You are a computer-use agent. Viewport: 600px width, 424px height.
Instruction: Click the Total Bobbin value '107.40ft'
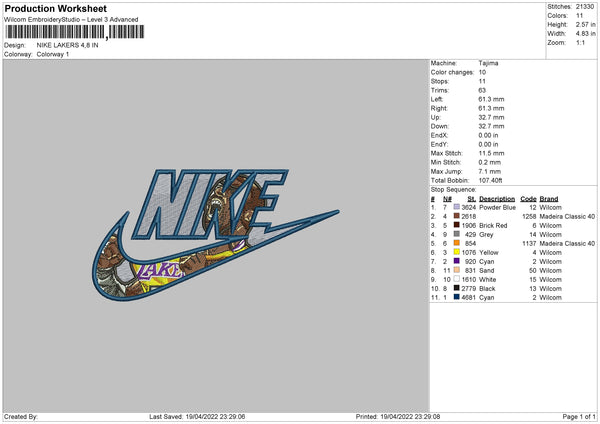tap(491, 180)
